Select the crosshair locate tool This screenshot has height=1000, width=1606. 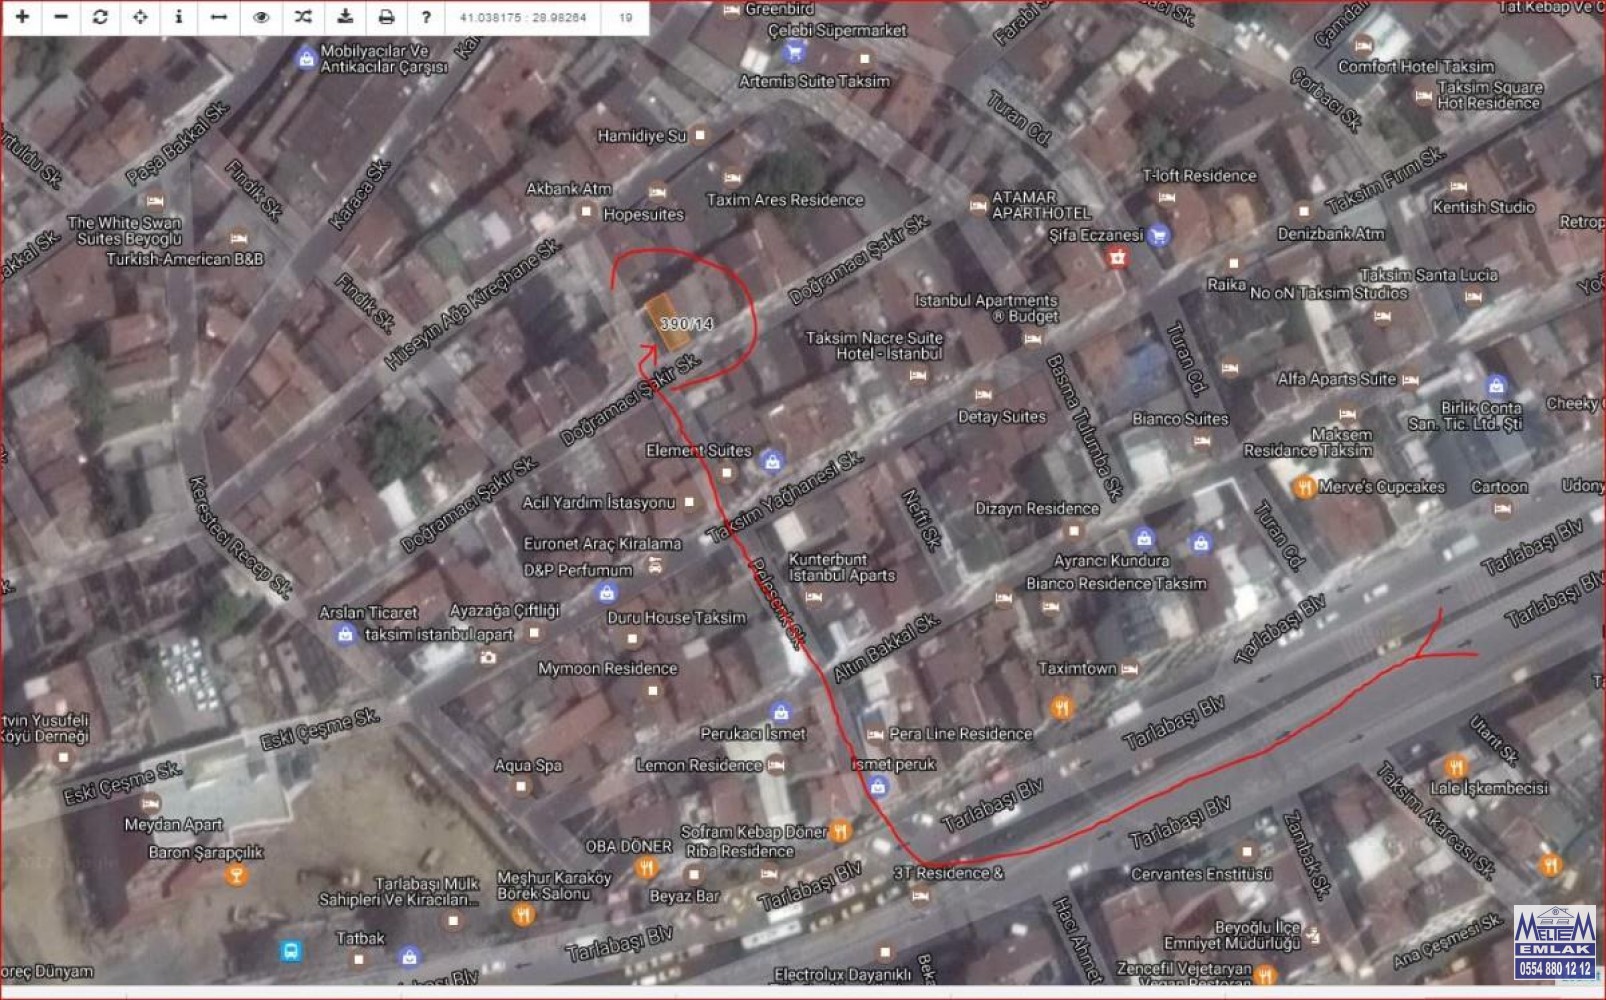[x=140, y=17]
